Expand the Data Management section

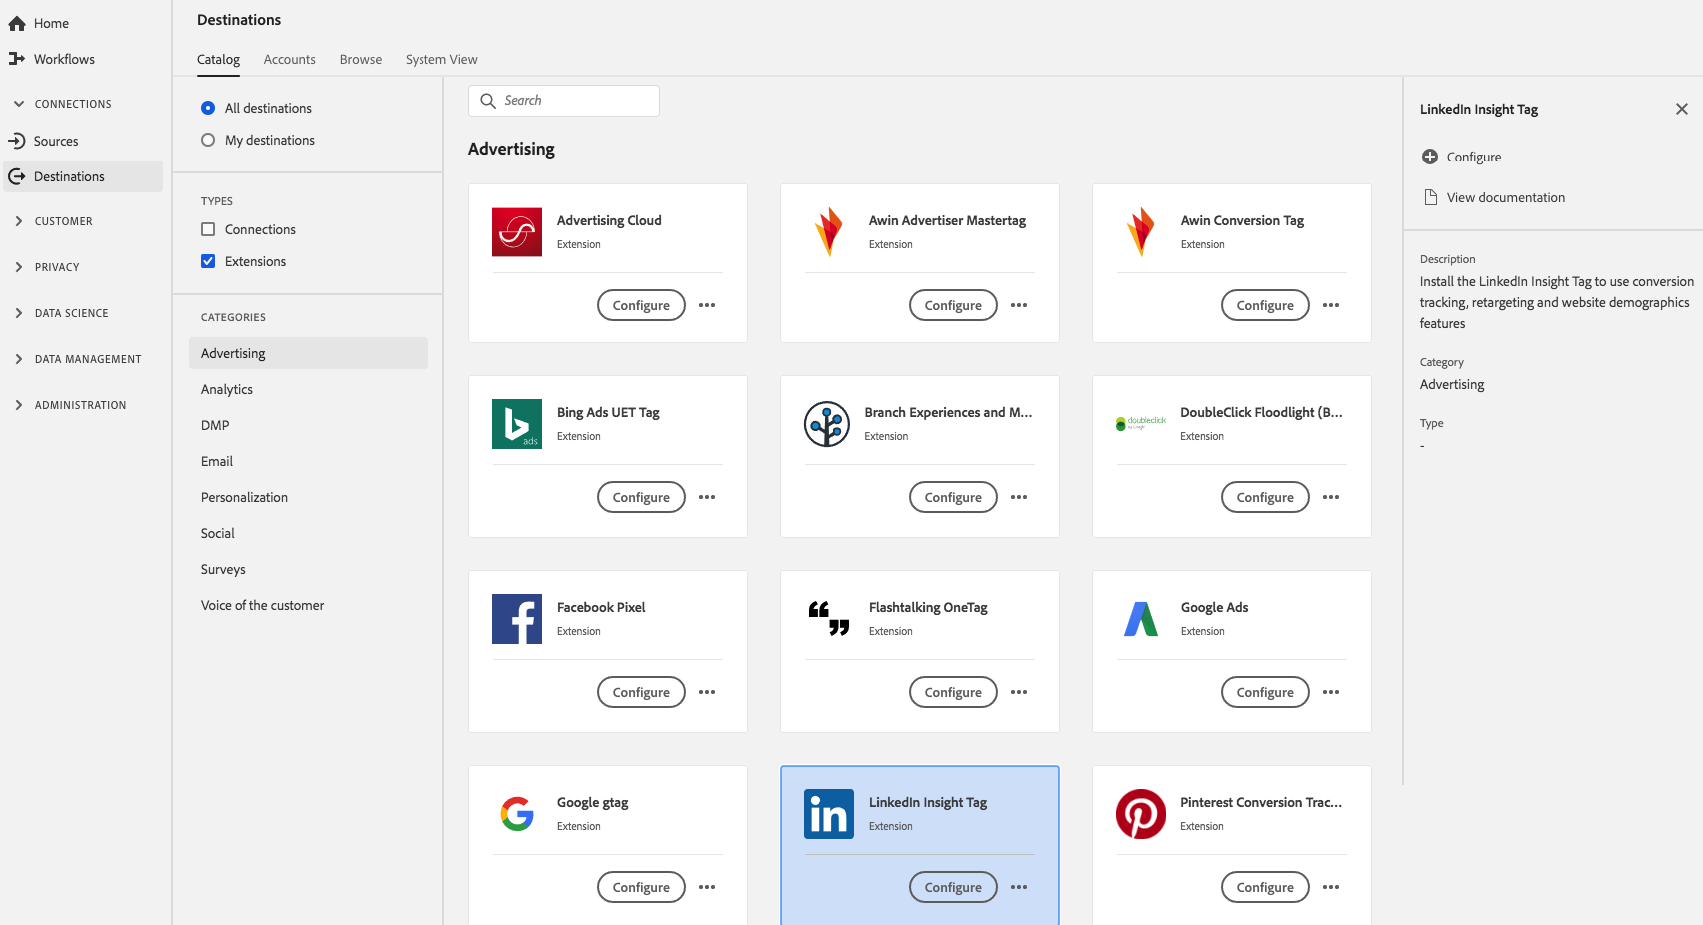19,359
